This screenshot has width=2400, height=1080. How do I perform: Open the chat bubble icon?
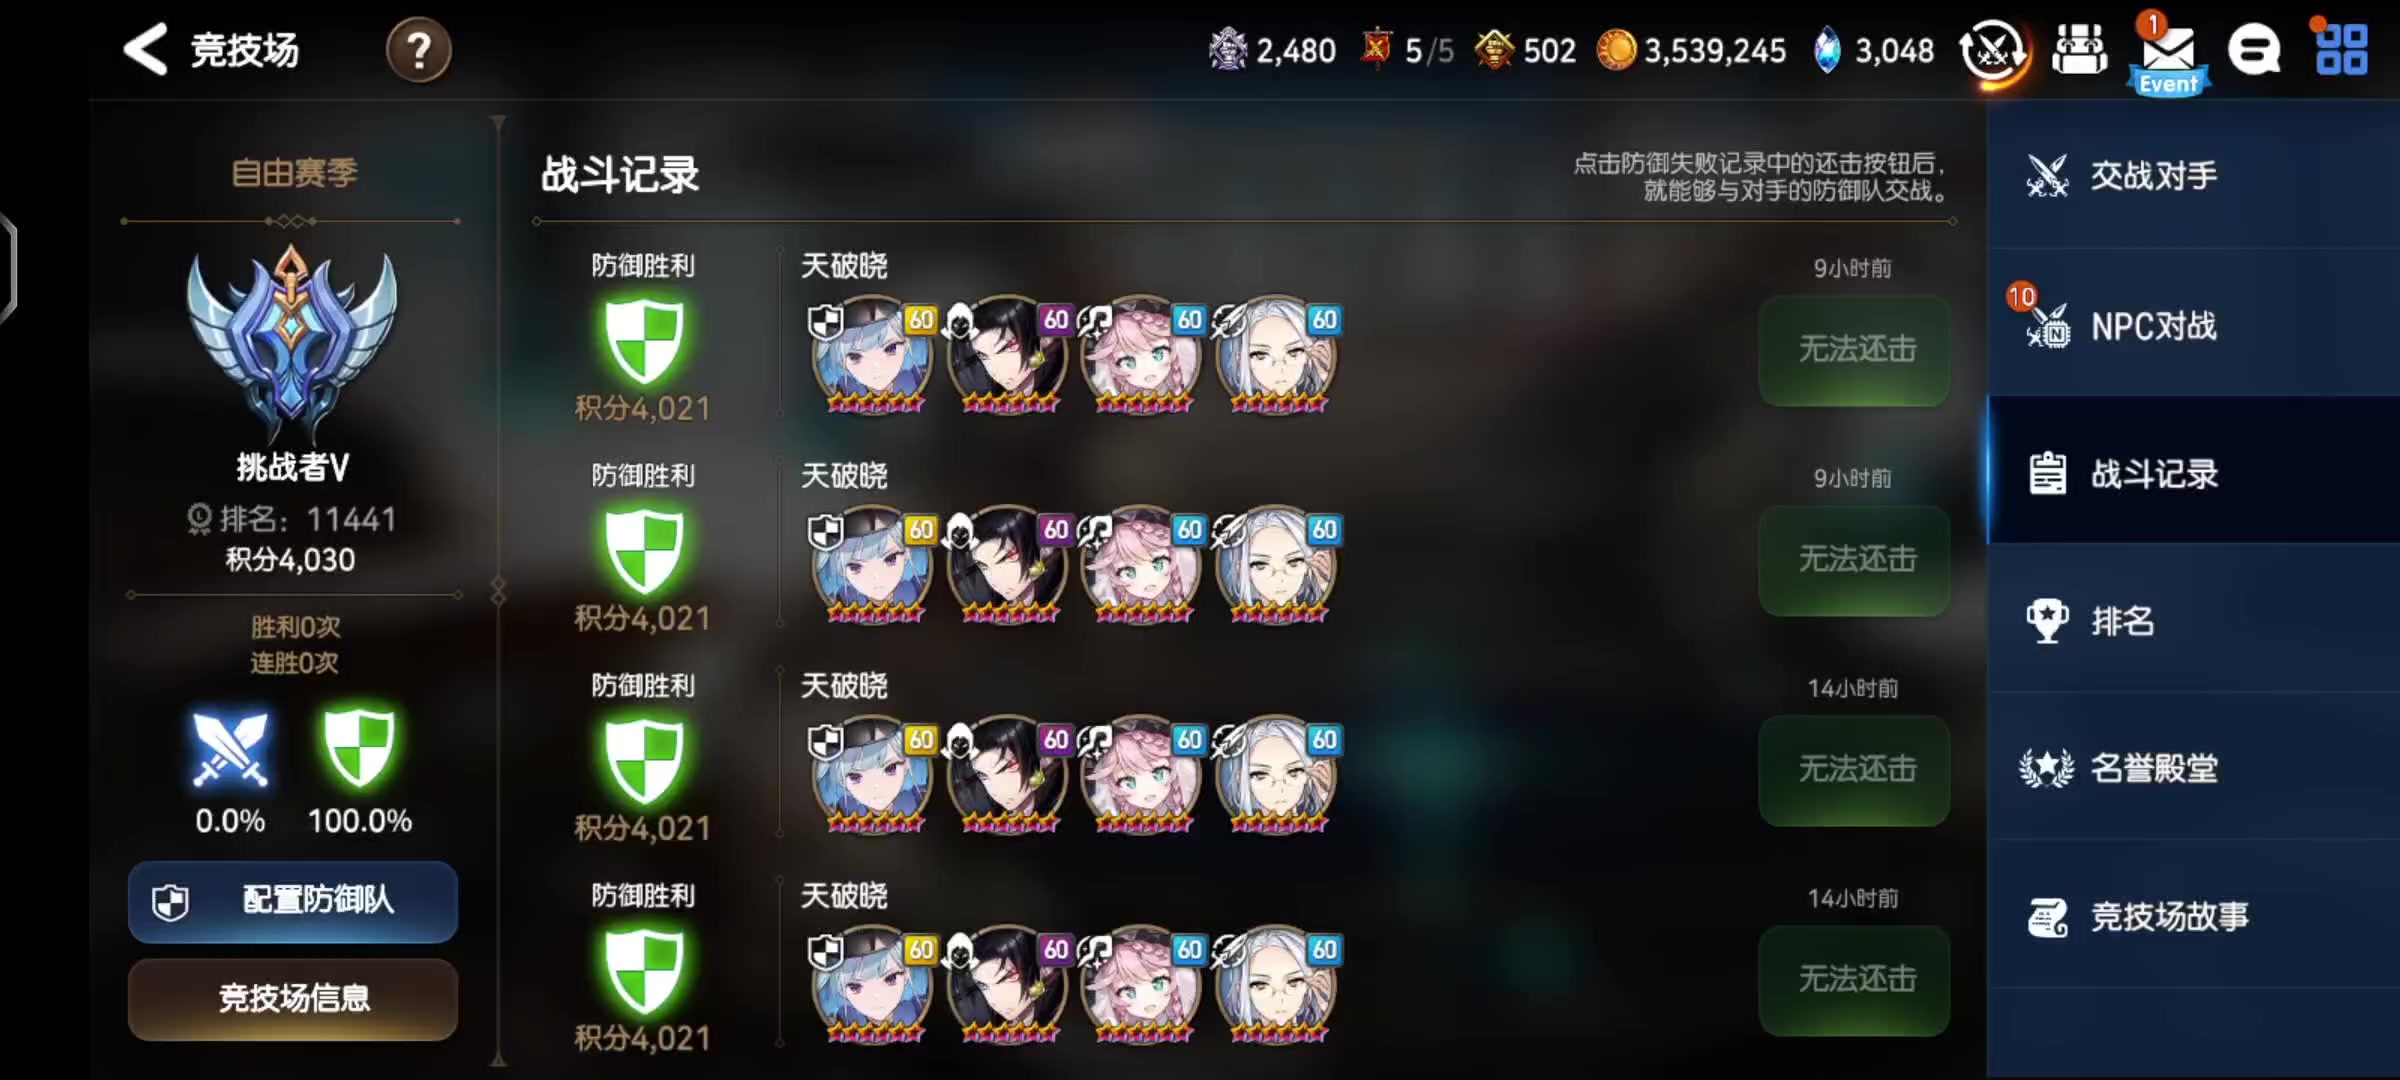2254,50
